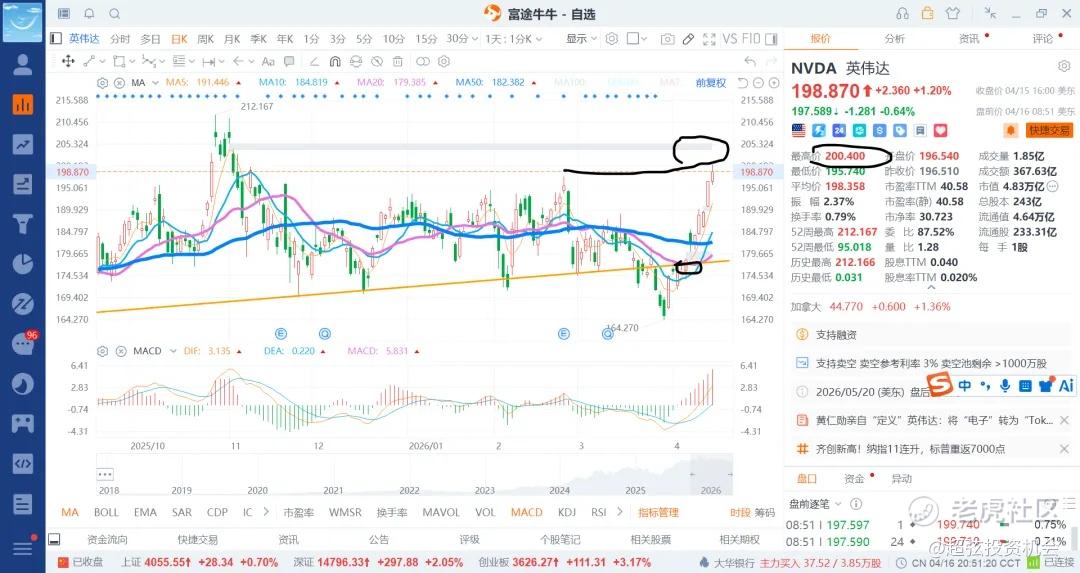Screen dimensions: 1080x573
Task: Hide drawings with the crossed-eye icon
Action: [x=377, y=61]
